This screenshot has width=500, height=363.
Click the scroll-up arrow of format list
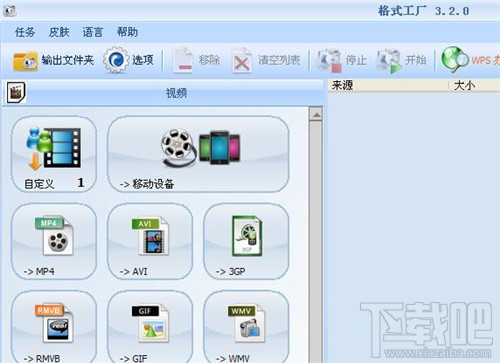316,115
